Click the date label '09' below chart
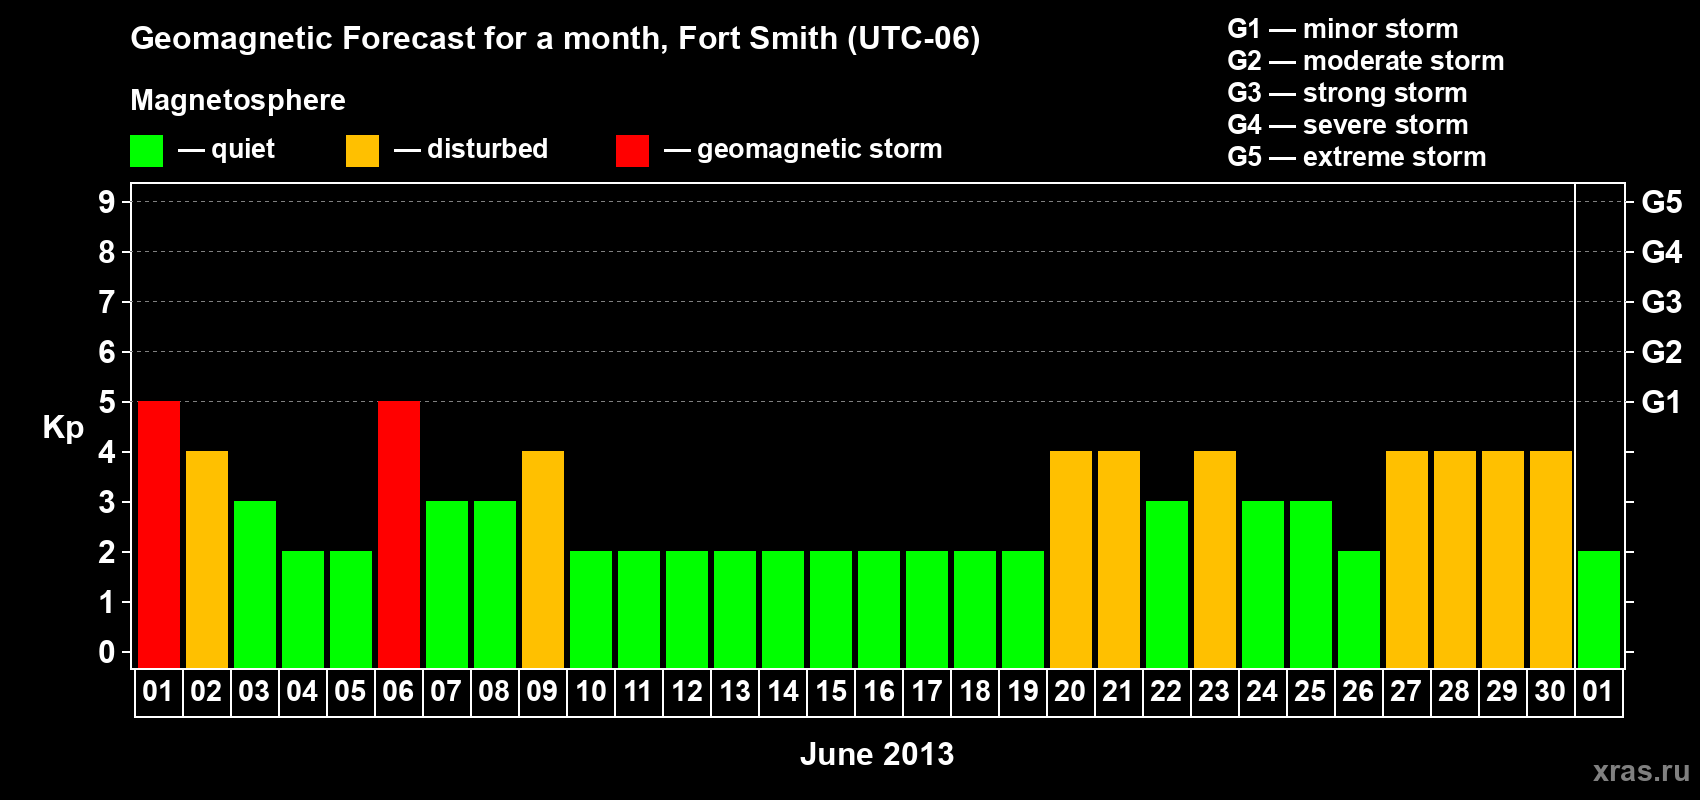1700x800 pixels. pyautogui.click(x=542, y=692)
